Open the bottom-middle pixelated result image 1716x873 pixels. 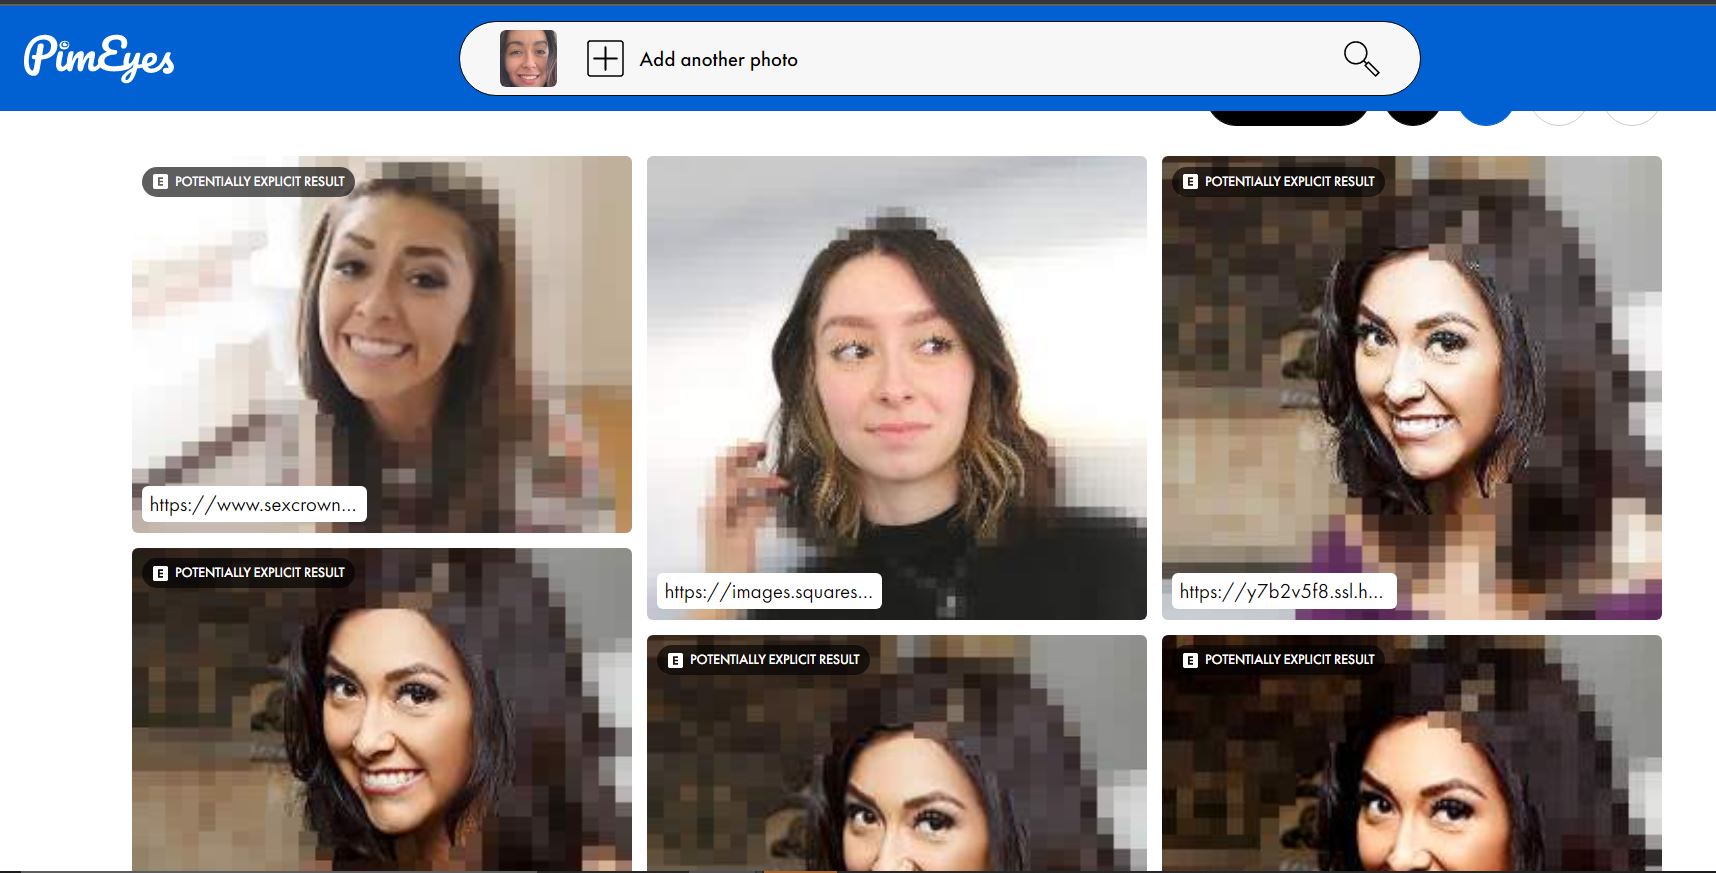[896, 770]
